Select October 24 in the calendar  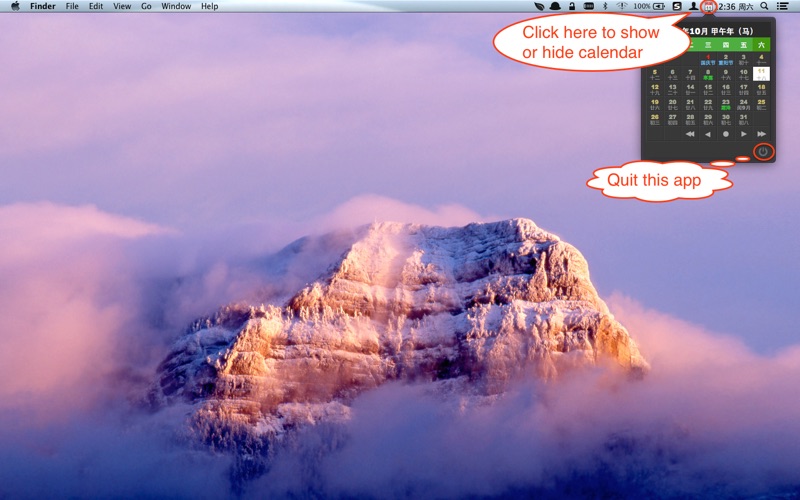pos(743,104)
